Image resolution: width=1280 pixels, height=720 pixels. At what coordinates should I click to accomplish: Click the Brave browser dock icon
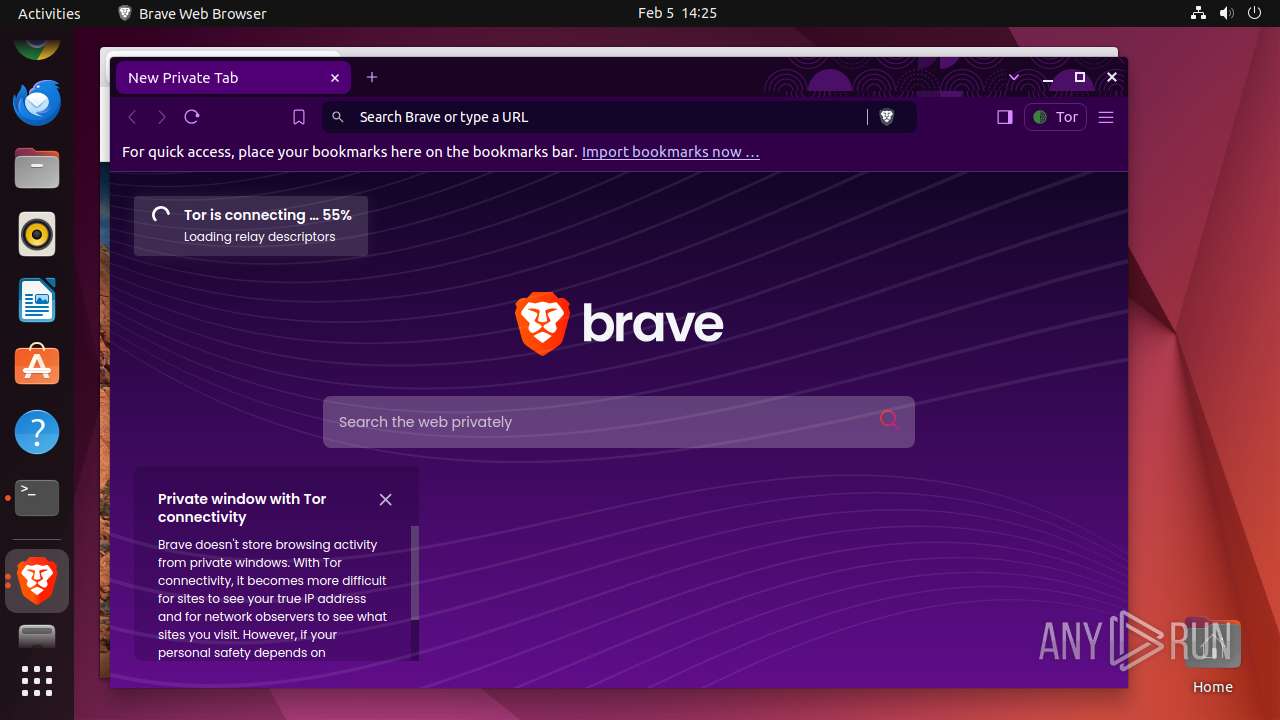pyautogui.click(x=37, y=581)
